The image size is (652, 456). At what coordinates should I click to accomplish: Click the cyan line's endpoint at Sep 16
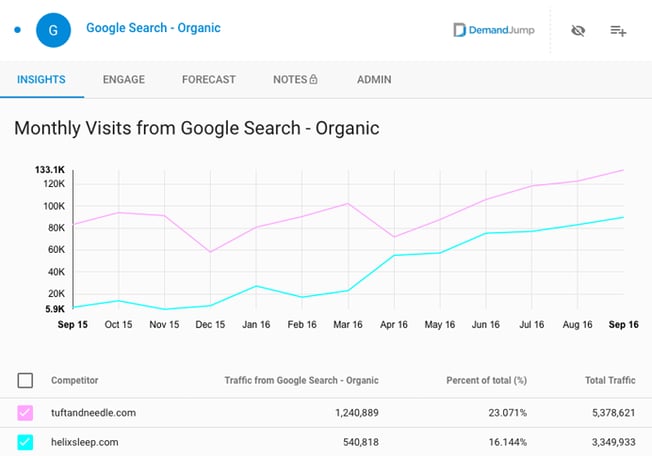click(x=623, y=217)
